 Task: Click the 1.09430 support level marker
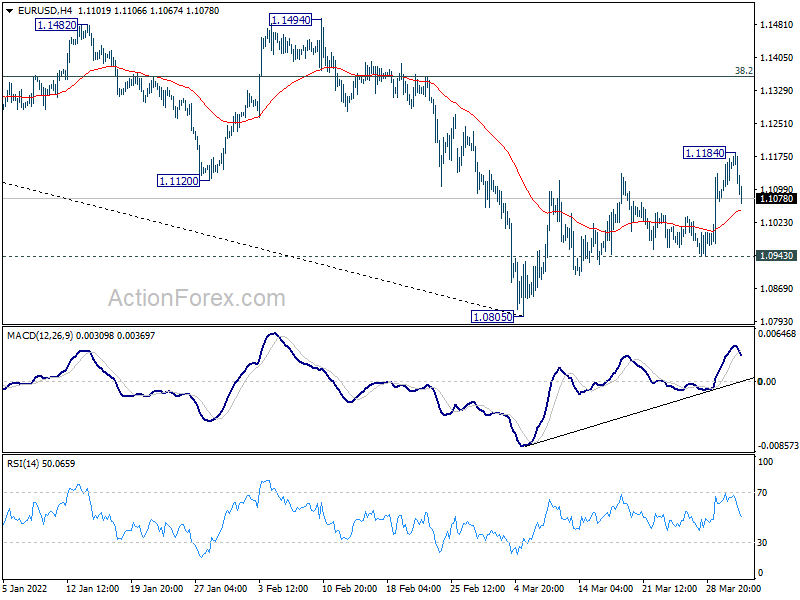click(777, 256)
